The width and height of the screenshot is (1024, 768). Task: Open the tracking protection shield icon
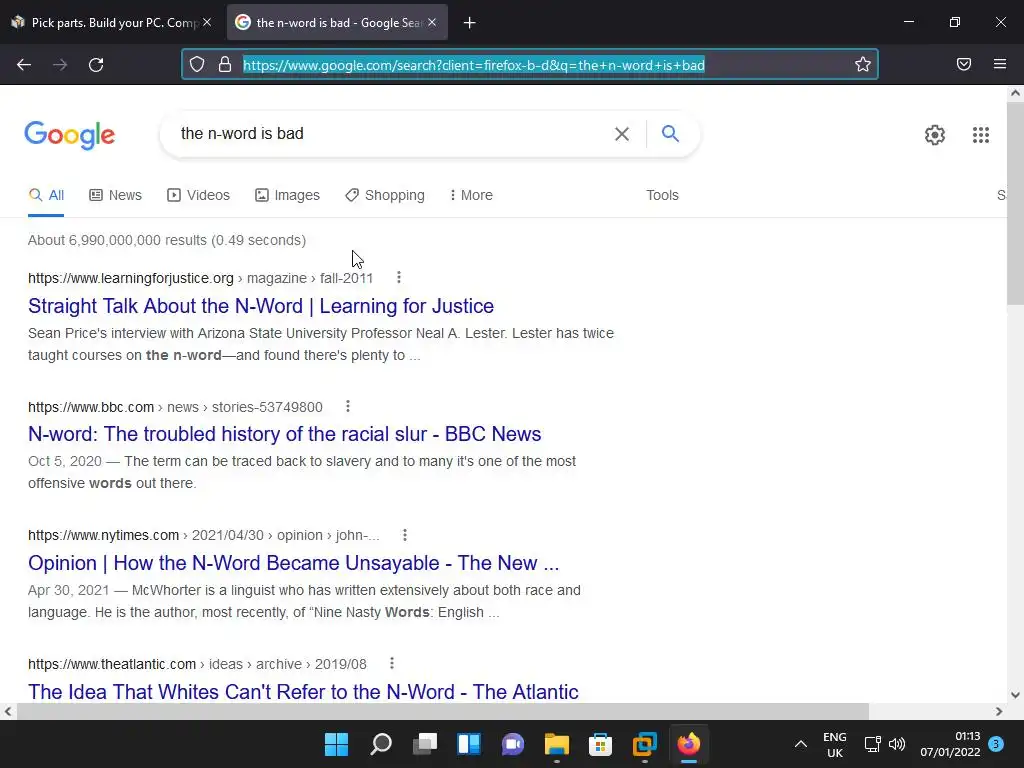point(197,64)
